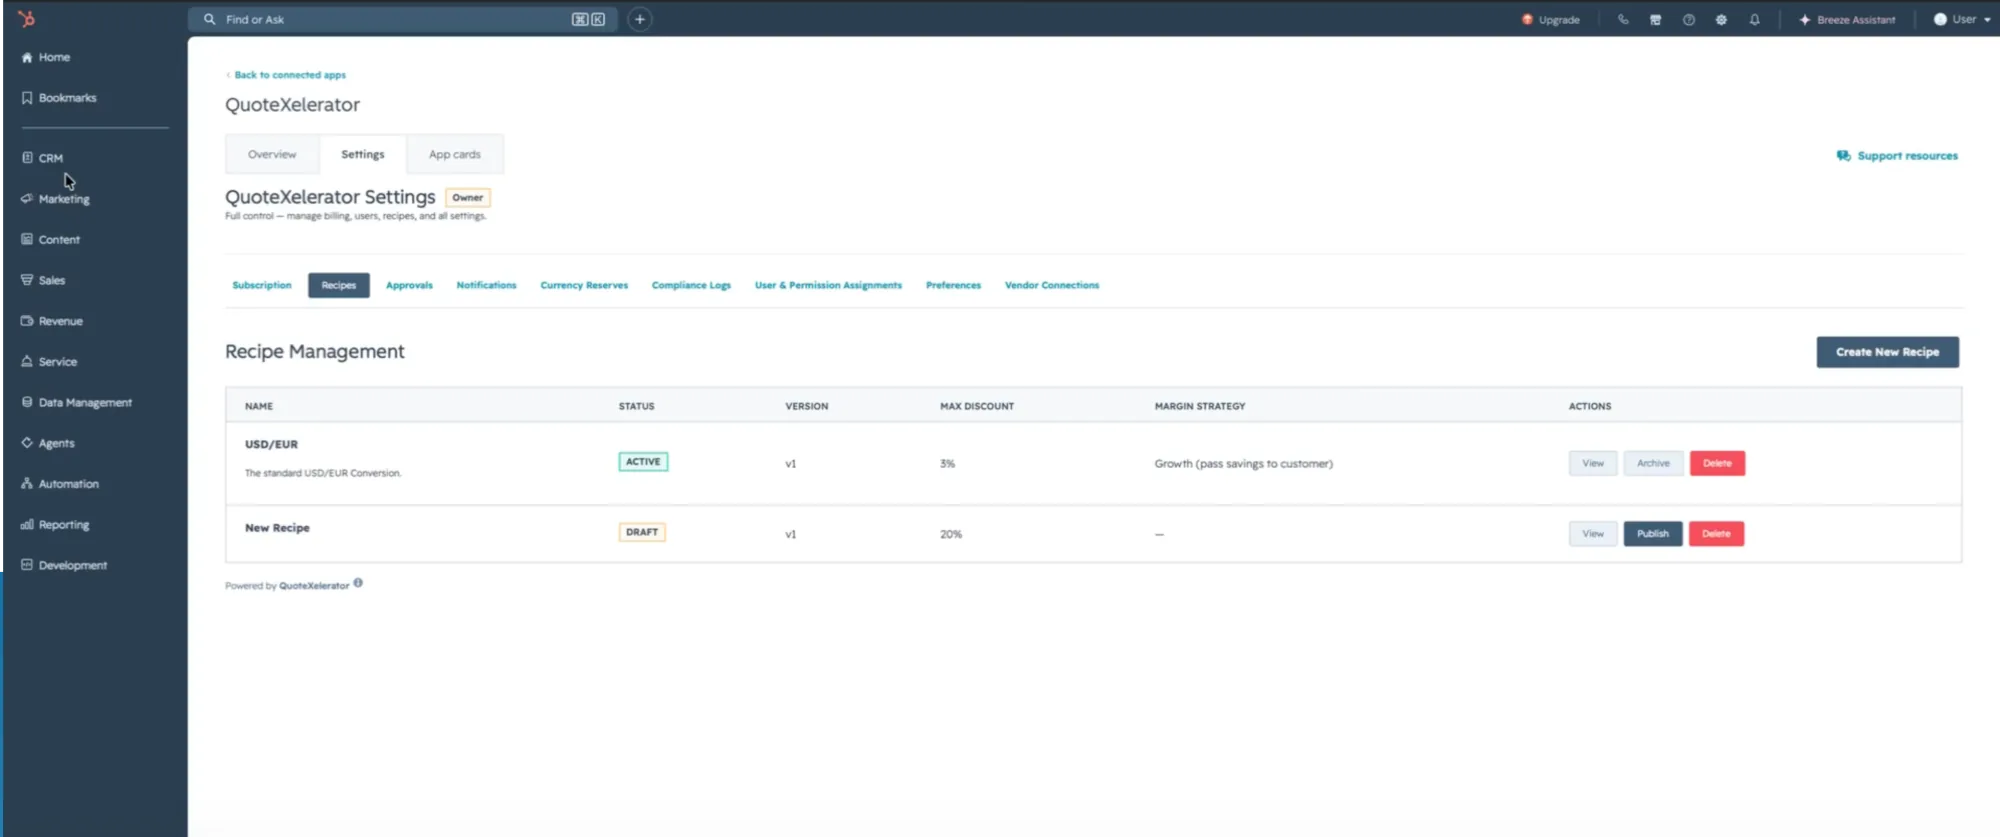Open User & Permission Assignments tab
Viewport: 2000px width, 837px height.
[828, 285]
